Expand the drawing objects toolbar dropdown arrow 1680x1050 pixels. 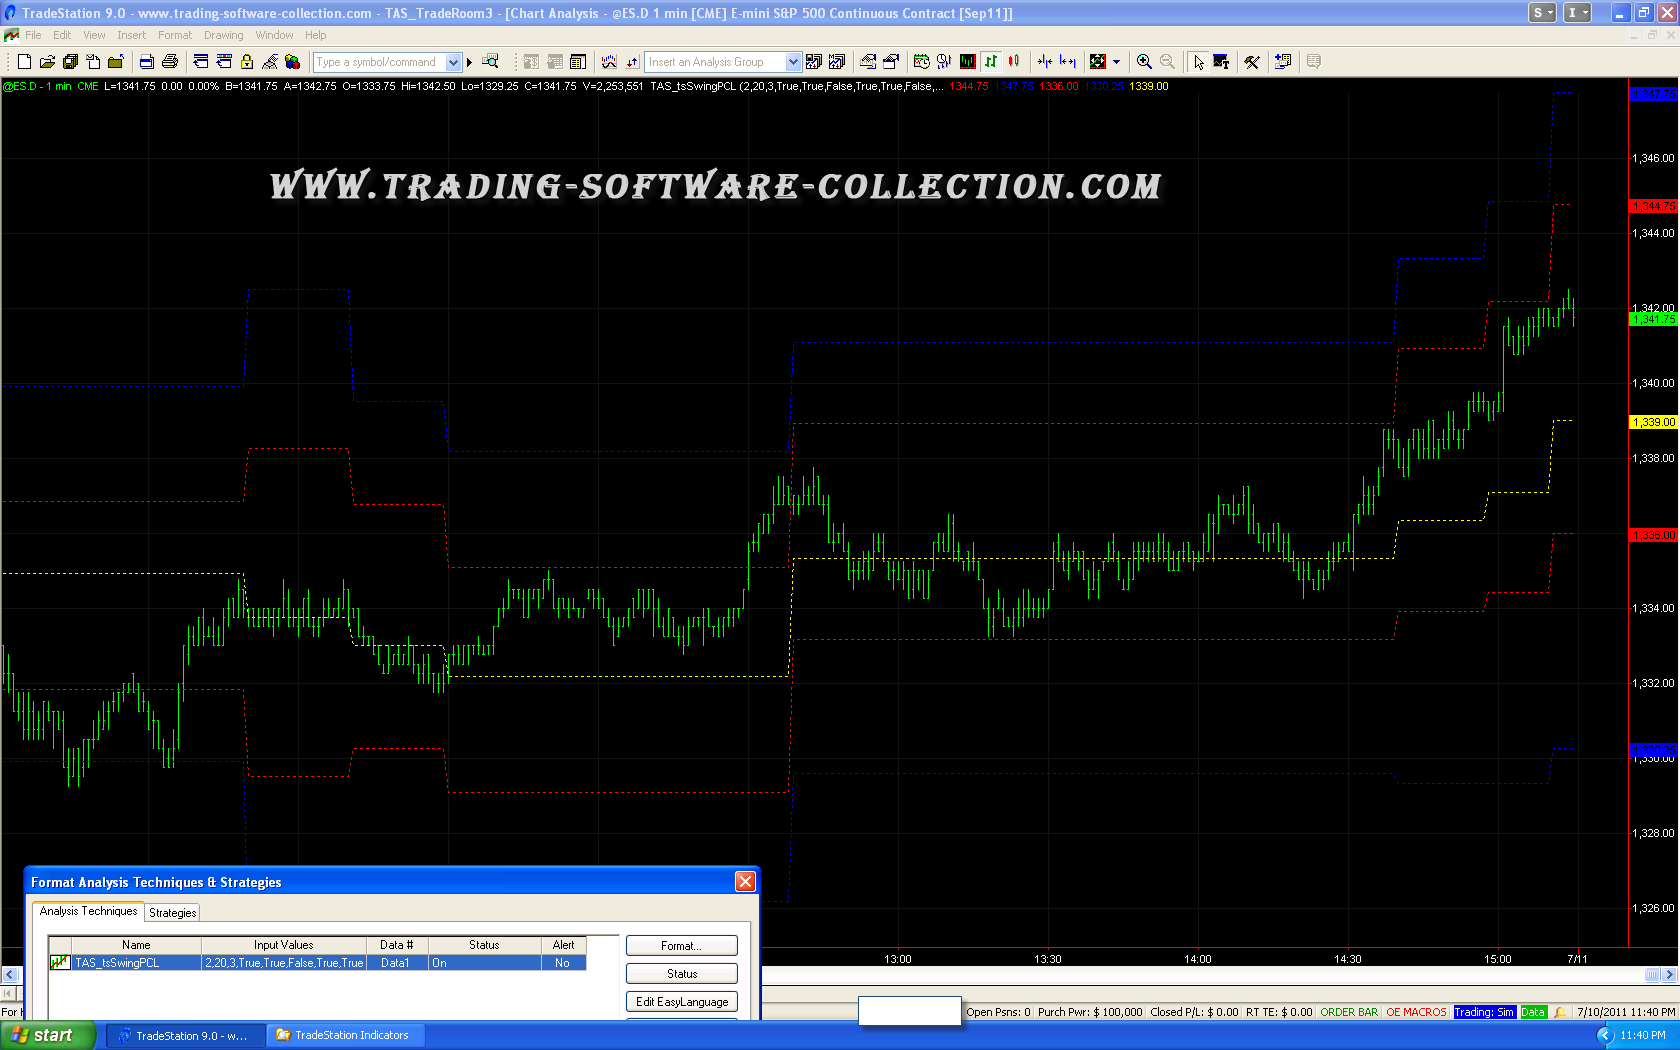1117,62
